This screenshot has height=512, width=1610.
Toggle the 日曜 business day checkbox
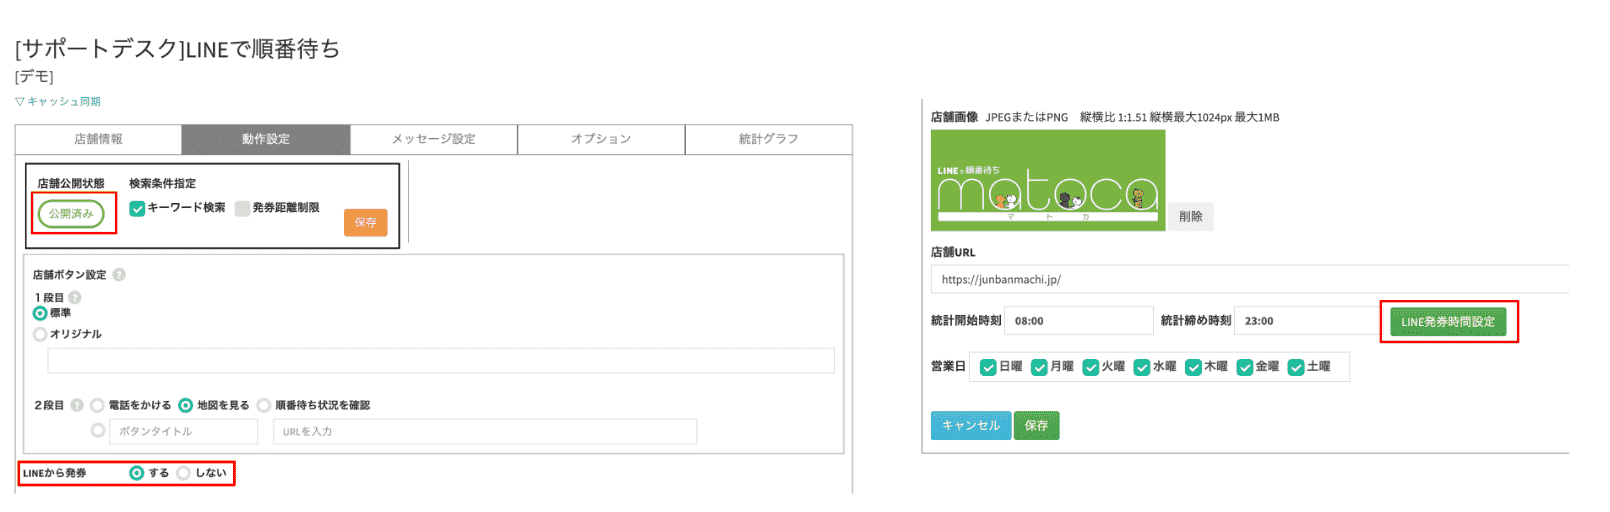tap(988, 367)
